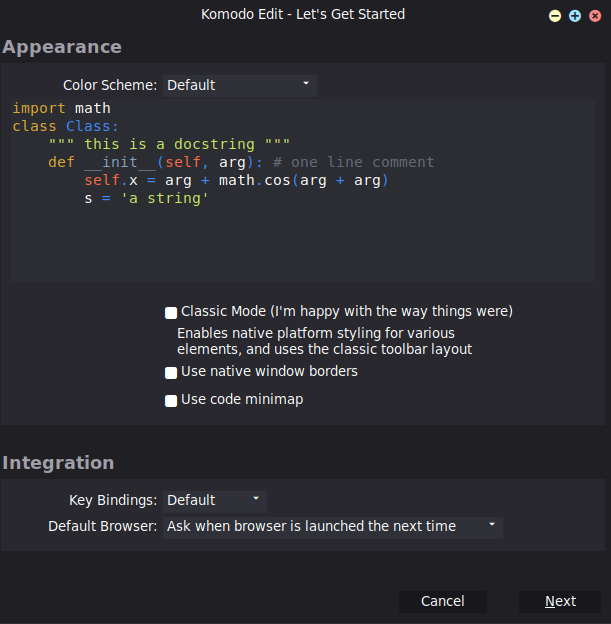Open the Color Scheme dropdown
The image size is (611, 624).
point(240,86)
